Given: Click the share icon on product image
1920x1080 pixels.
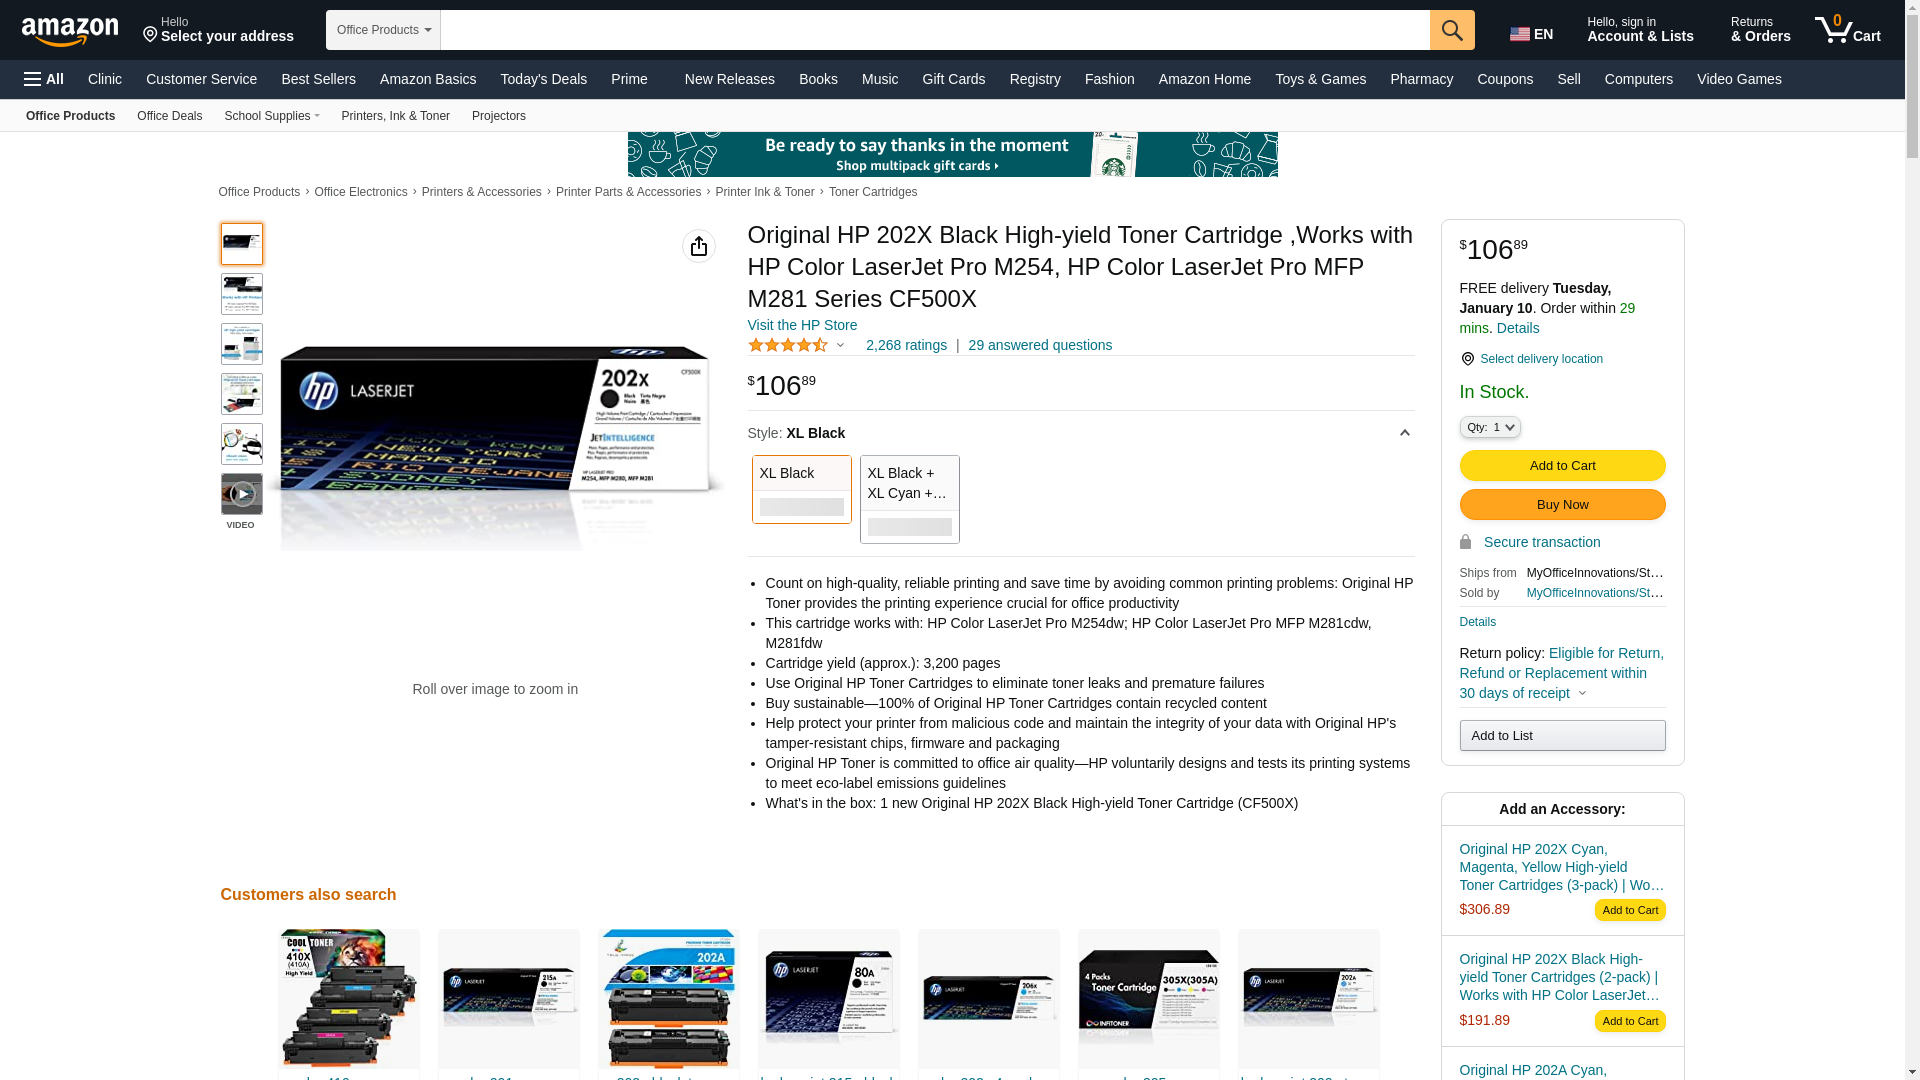Looking at the screenshot, I should point(699,246).
